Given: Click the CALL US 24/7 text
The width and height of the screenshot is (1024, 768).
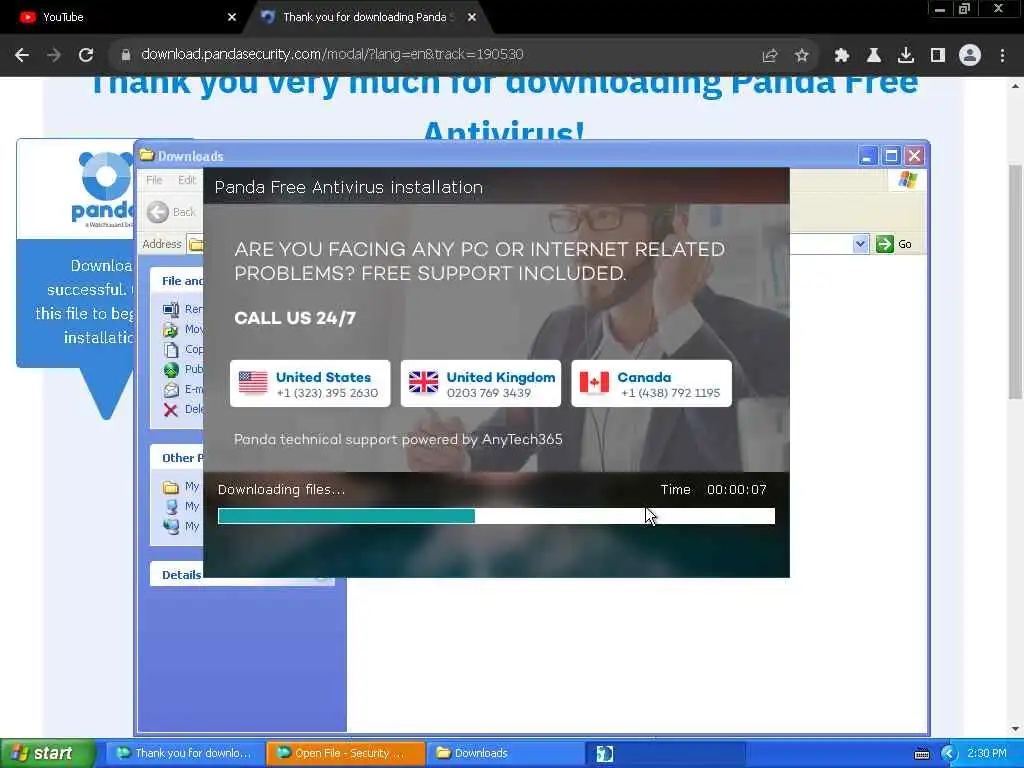Looking at the screenshot, I should pyautogui.click(x=295, y=318).
